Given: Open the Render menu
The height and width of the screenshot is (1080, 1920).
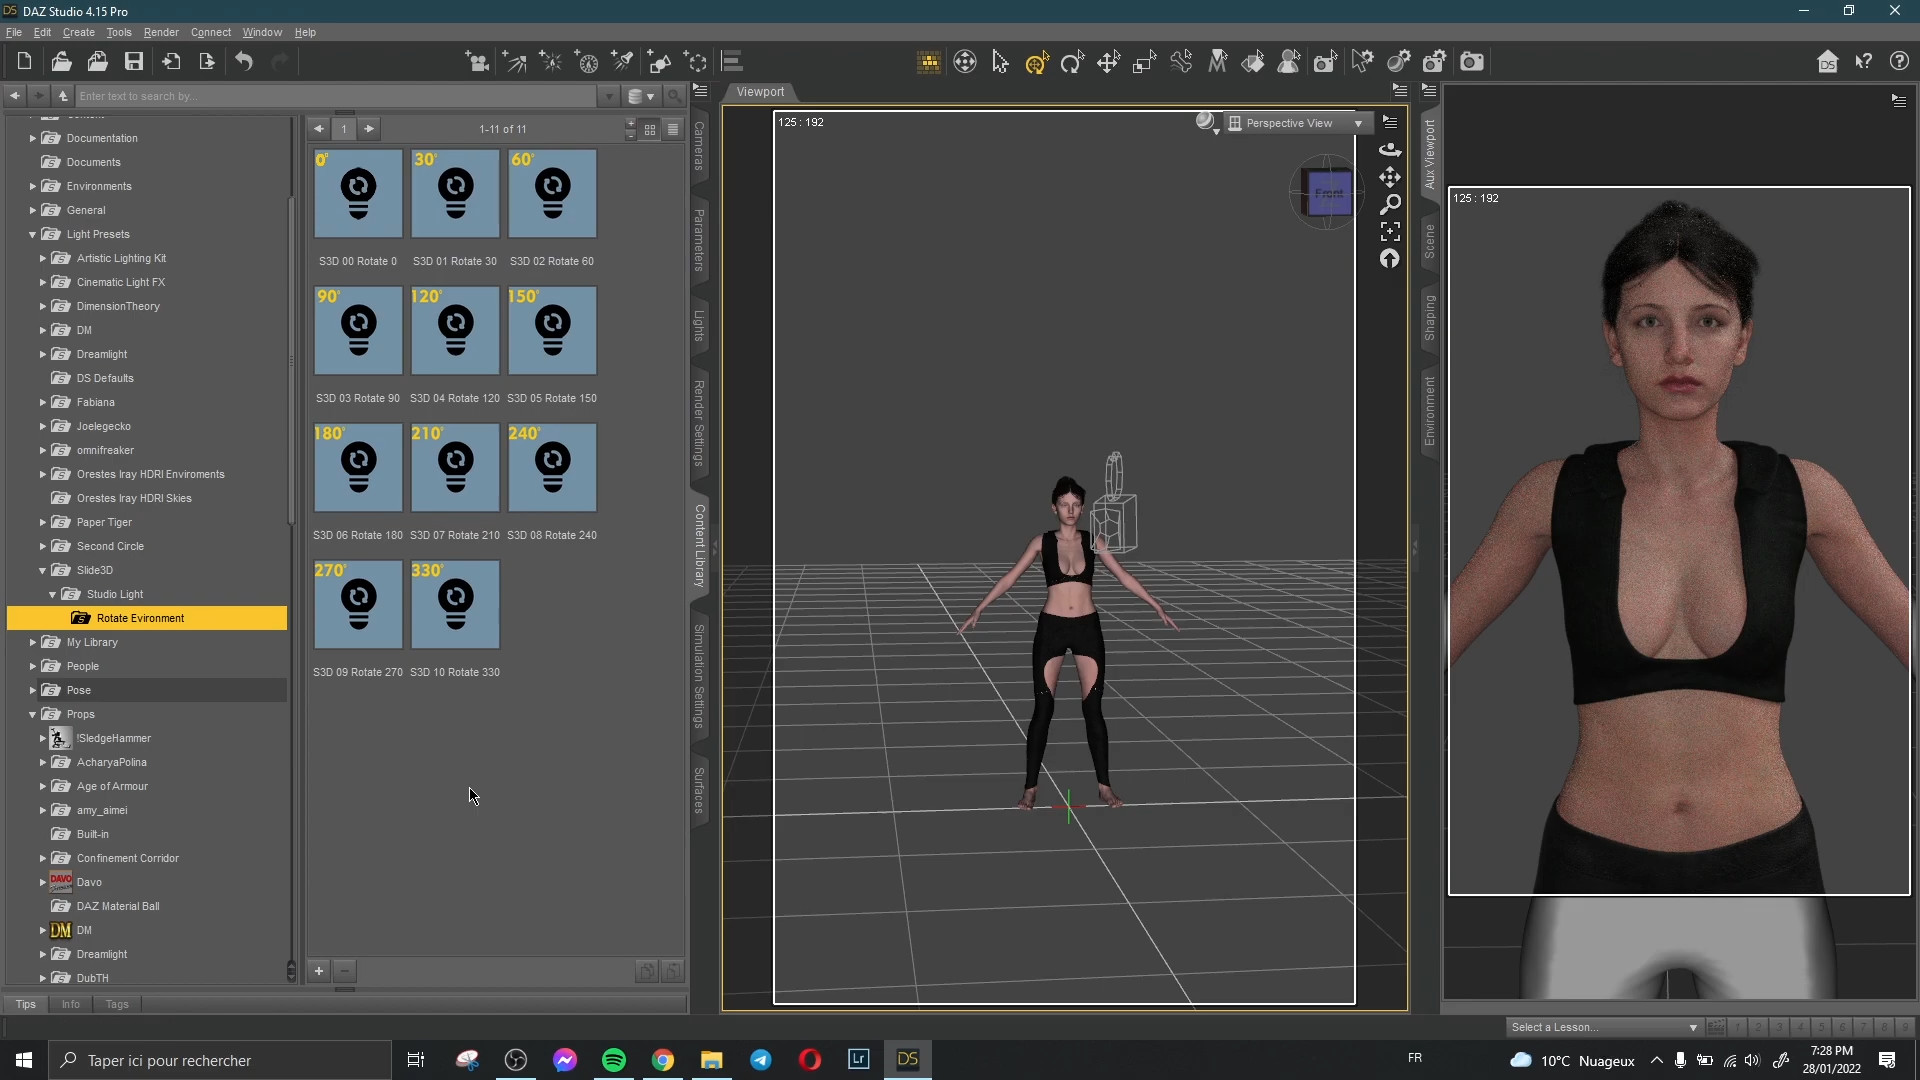Looking at the screenshot, I should click(x=161, y=32).
